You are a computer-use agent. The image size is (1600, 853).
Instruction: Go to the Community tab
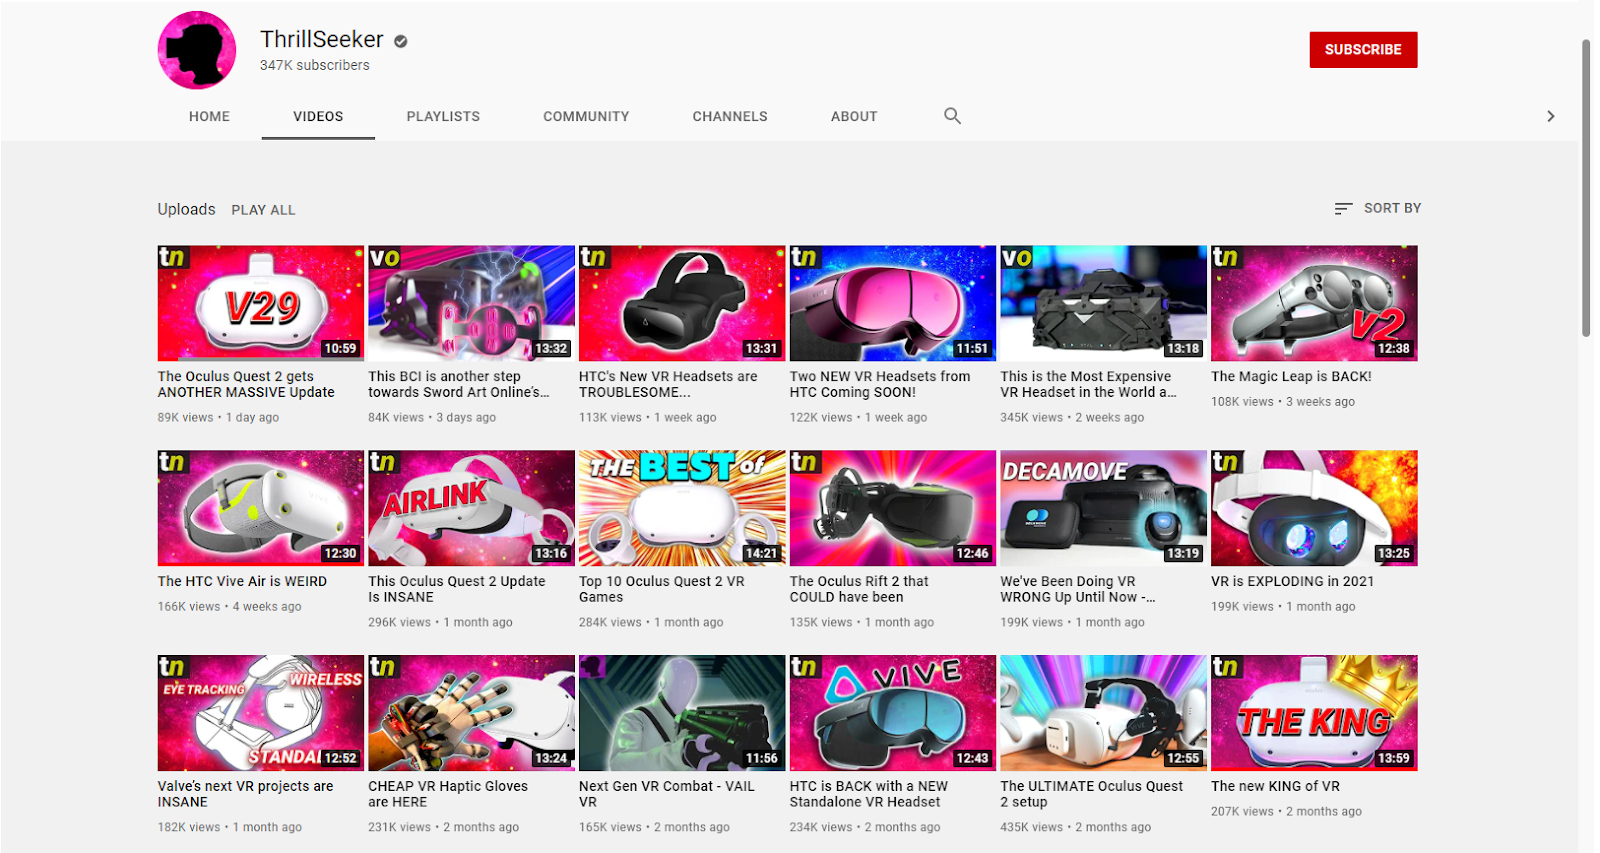coord(586,116)
